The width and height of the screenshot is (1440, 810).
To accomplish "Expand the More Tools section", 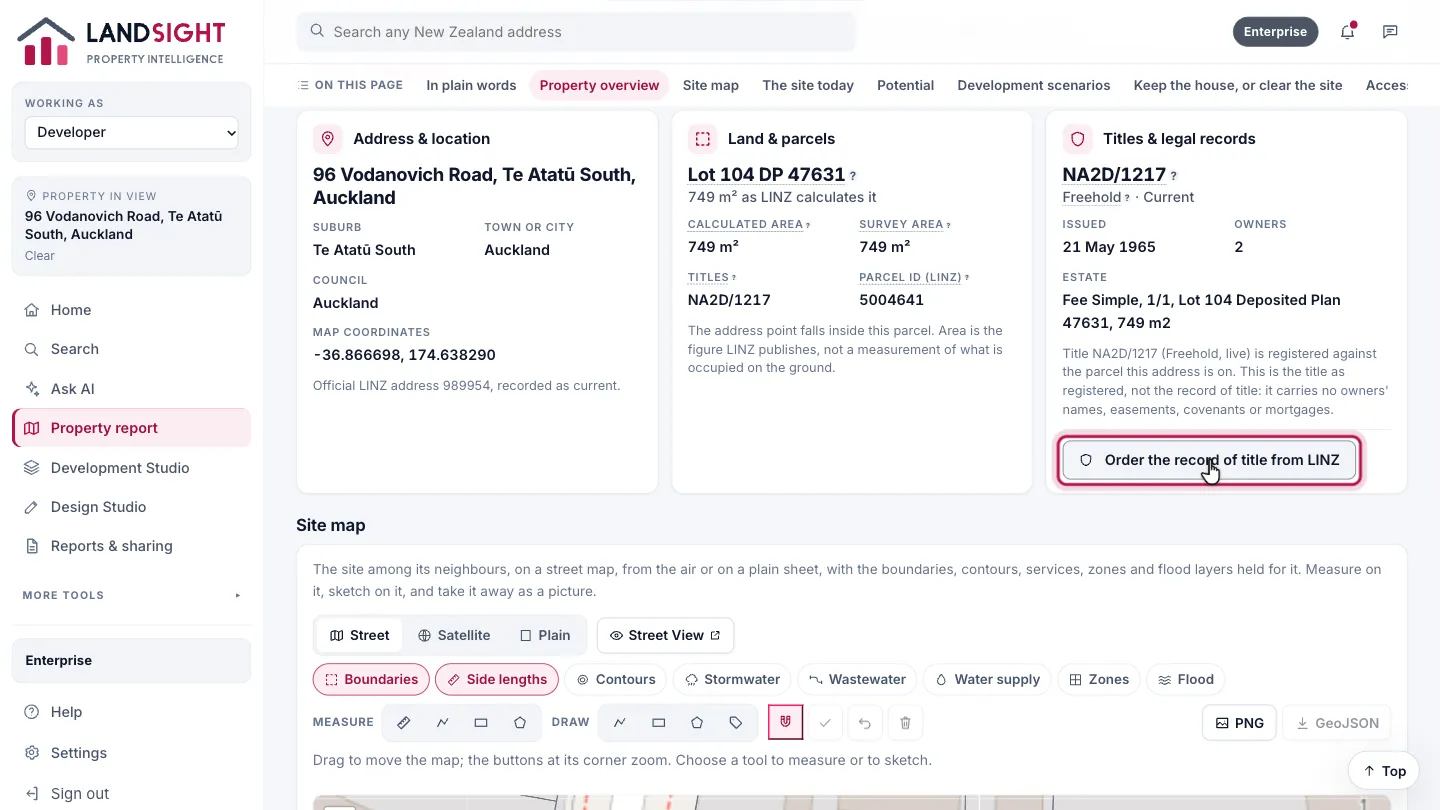I will pos(132,595).
